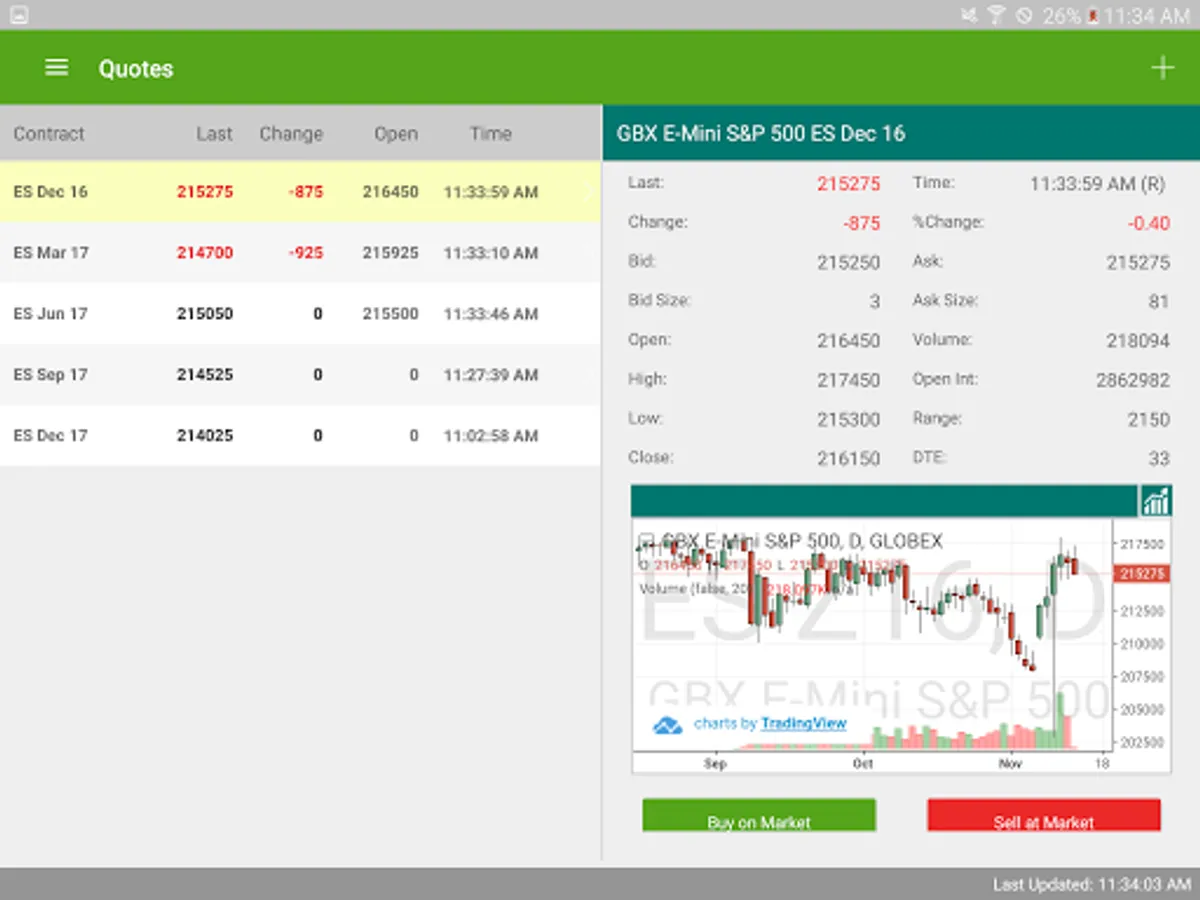
Task: Click the Ask Size value 81
Action: (x=1159, y=302)
